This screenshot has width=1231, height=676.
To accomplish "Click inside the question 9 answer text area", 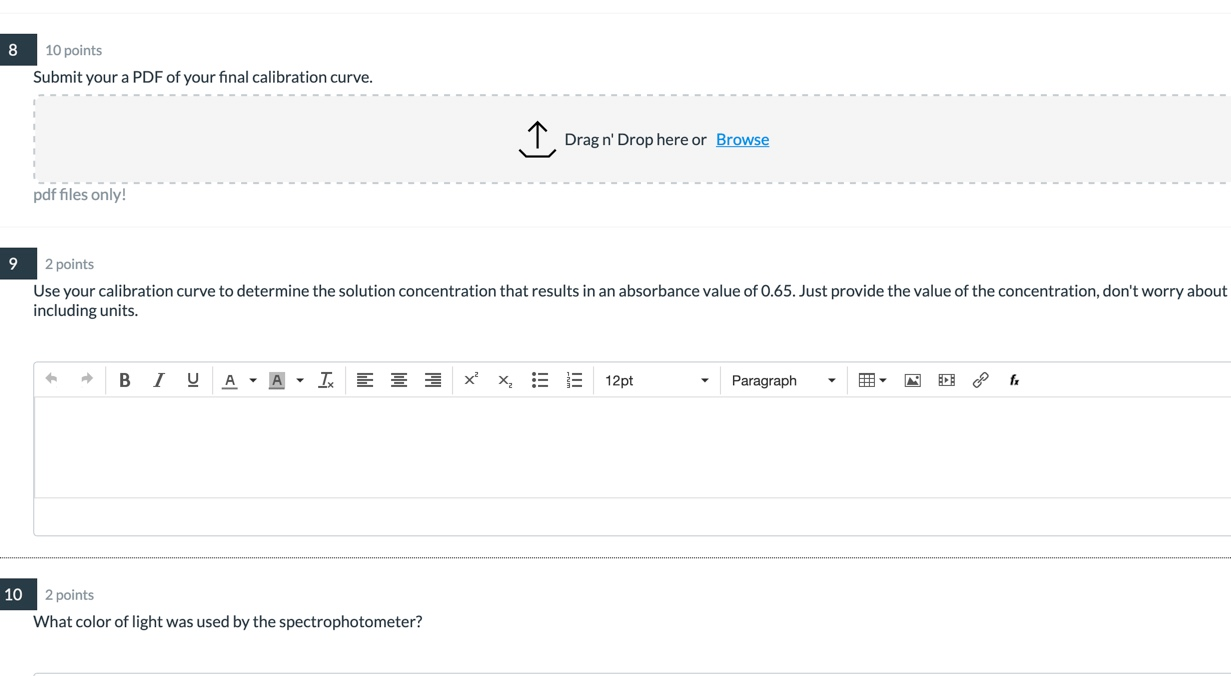I will pos(632,447).
